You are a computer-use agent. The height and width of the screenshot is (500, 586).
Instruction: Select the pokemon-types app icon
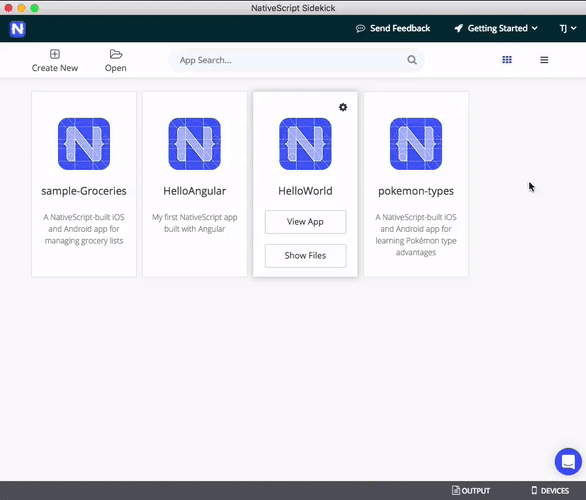(416, 144)
